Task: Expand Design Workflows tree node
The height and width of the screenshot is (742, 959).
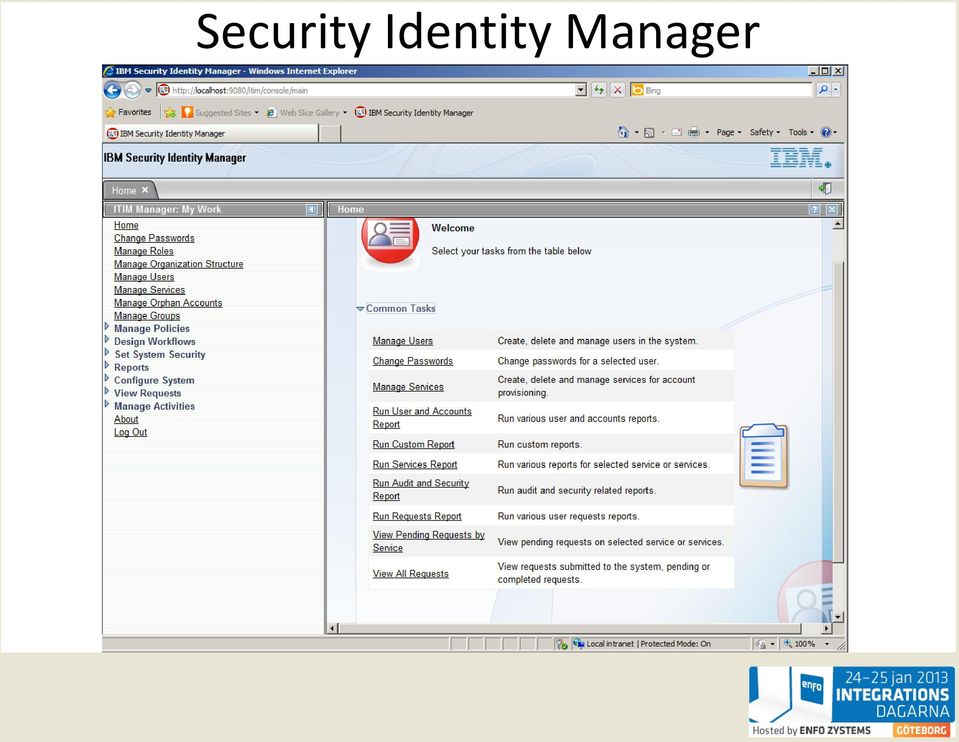Action: click(107, 339)
